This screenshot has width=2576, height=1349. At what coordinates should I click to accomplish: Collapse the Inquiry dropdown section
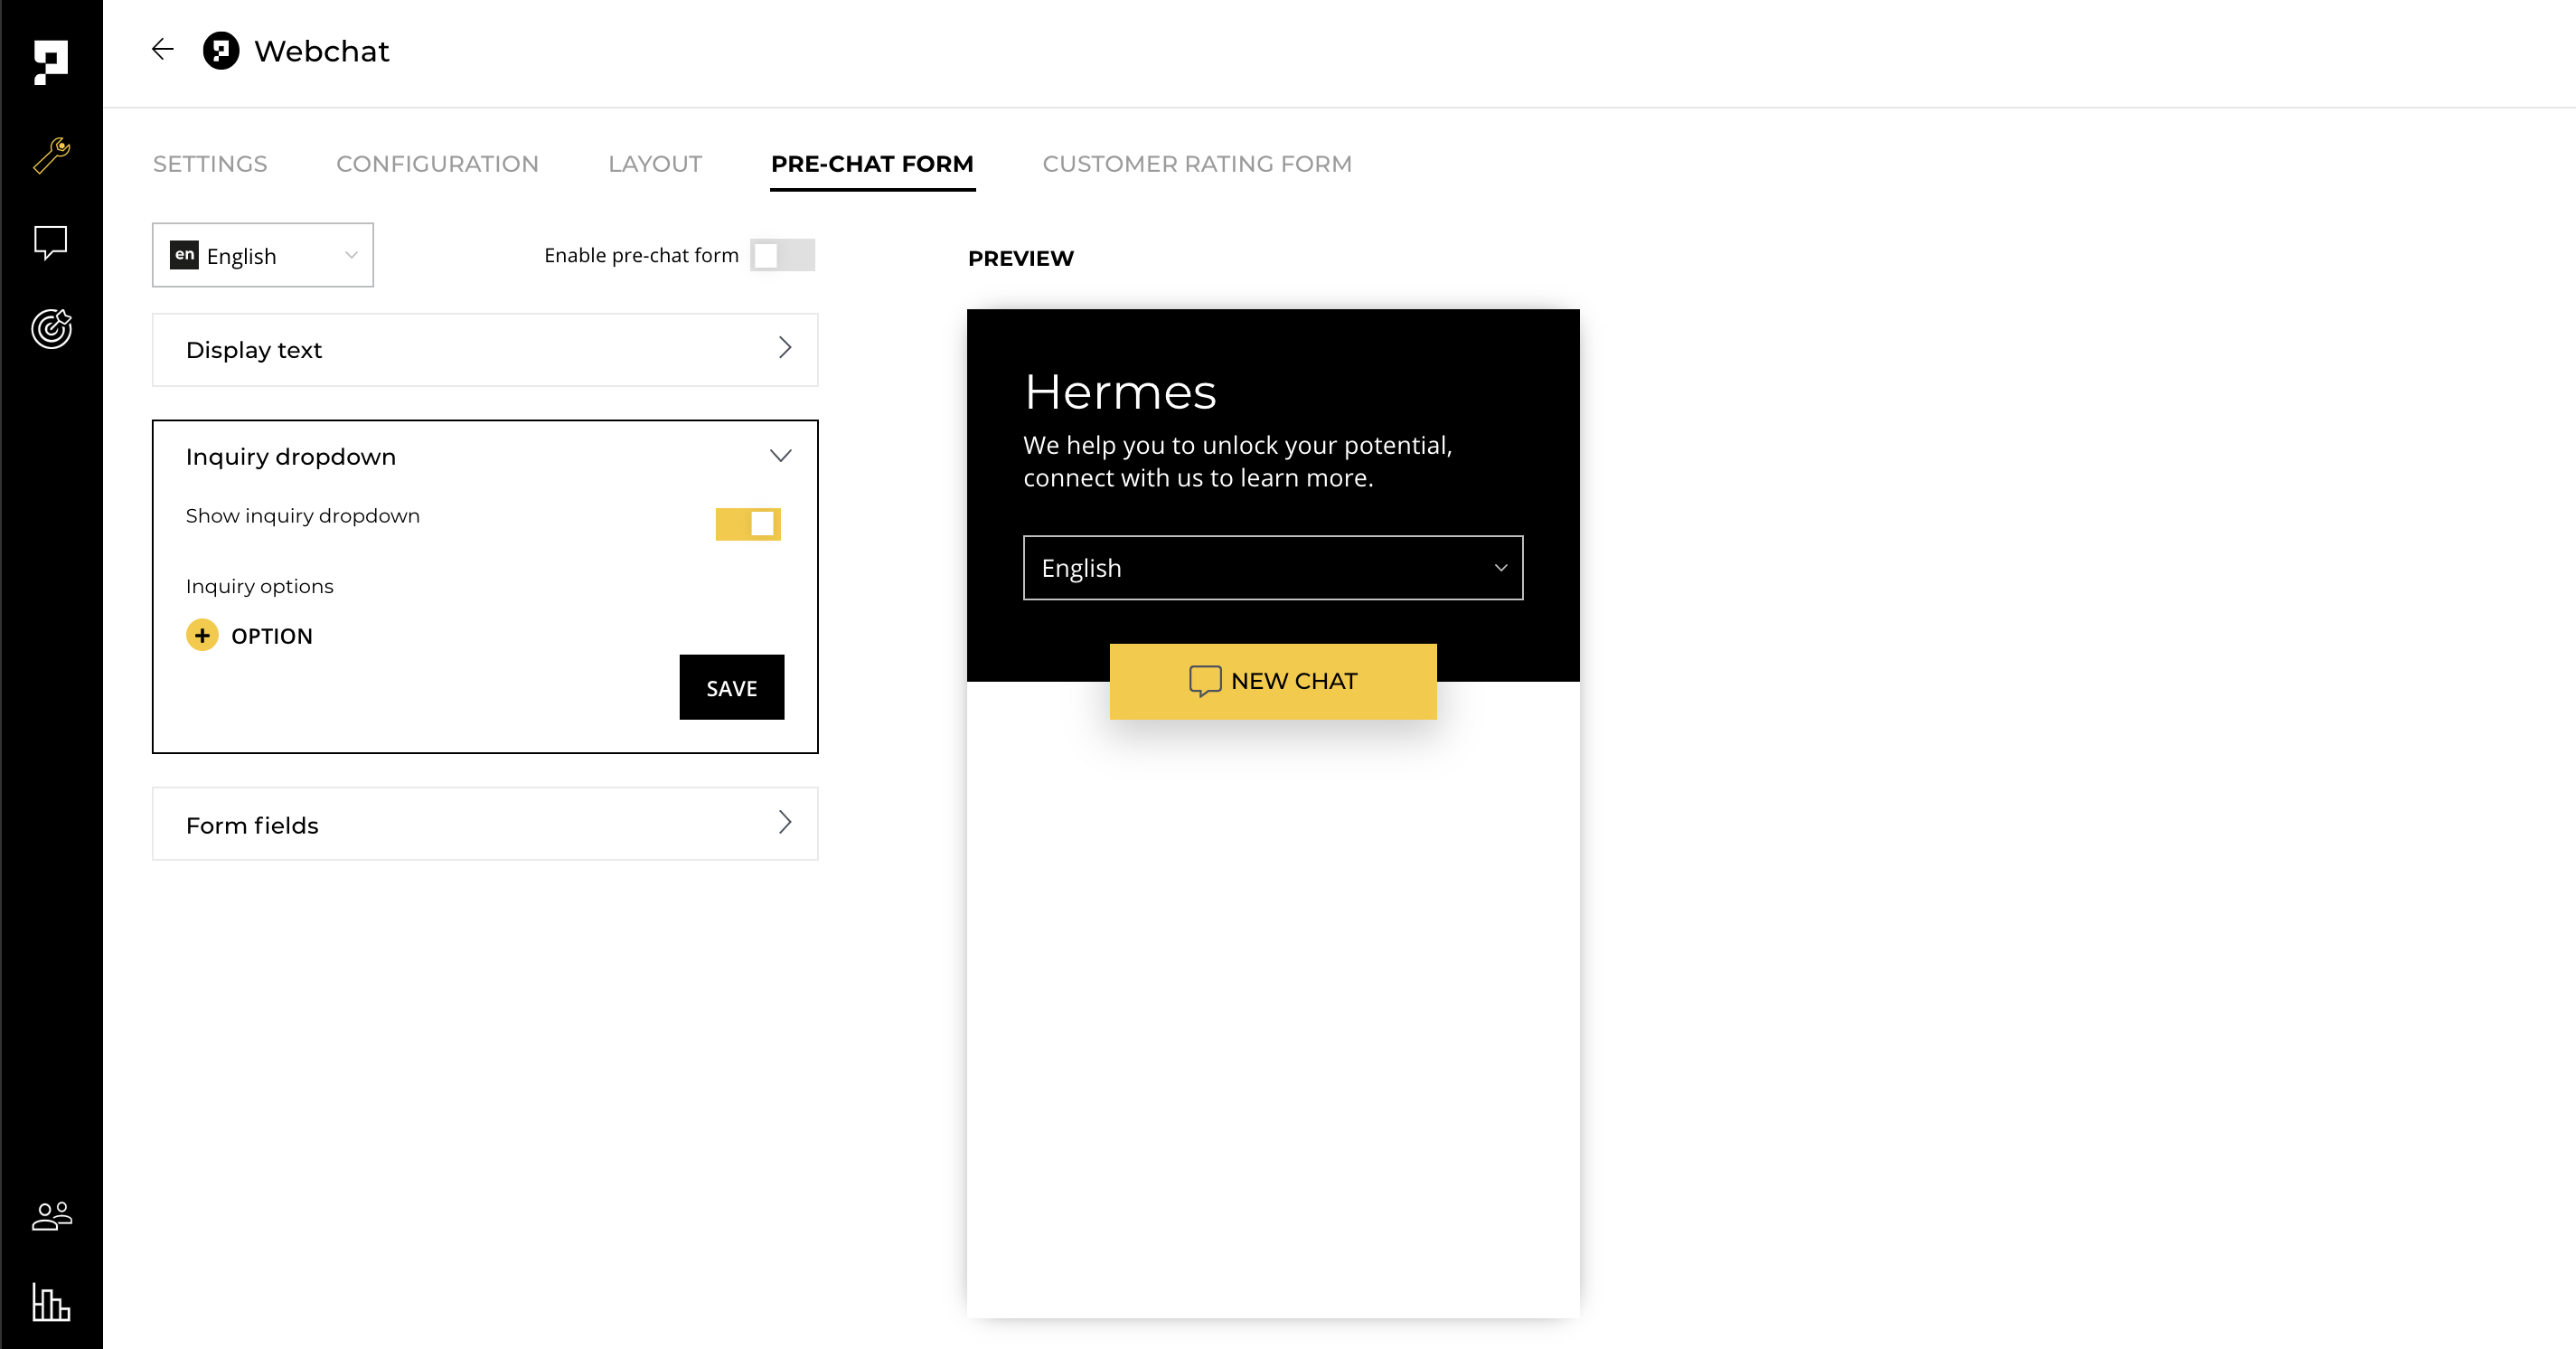[780, 456]
